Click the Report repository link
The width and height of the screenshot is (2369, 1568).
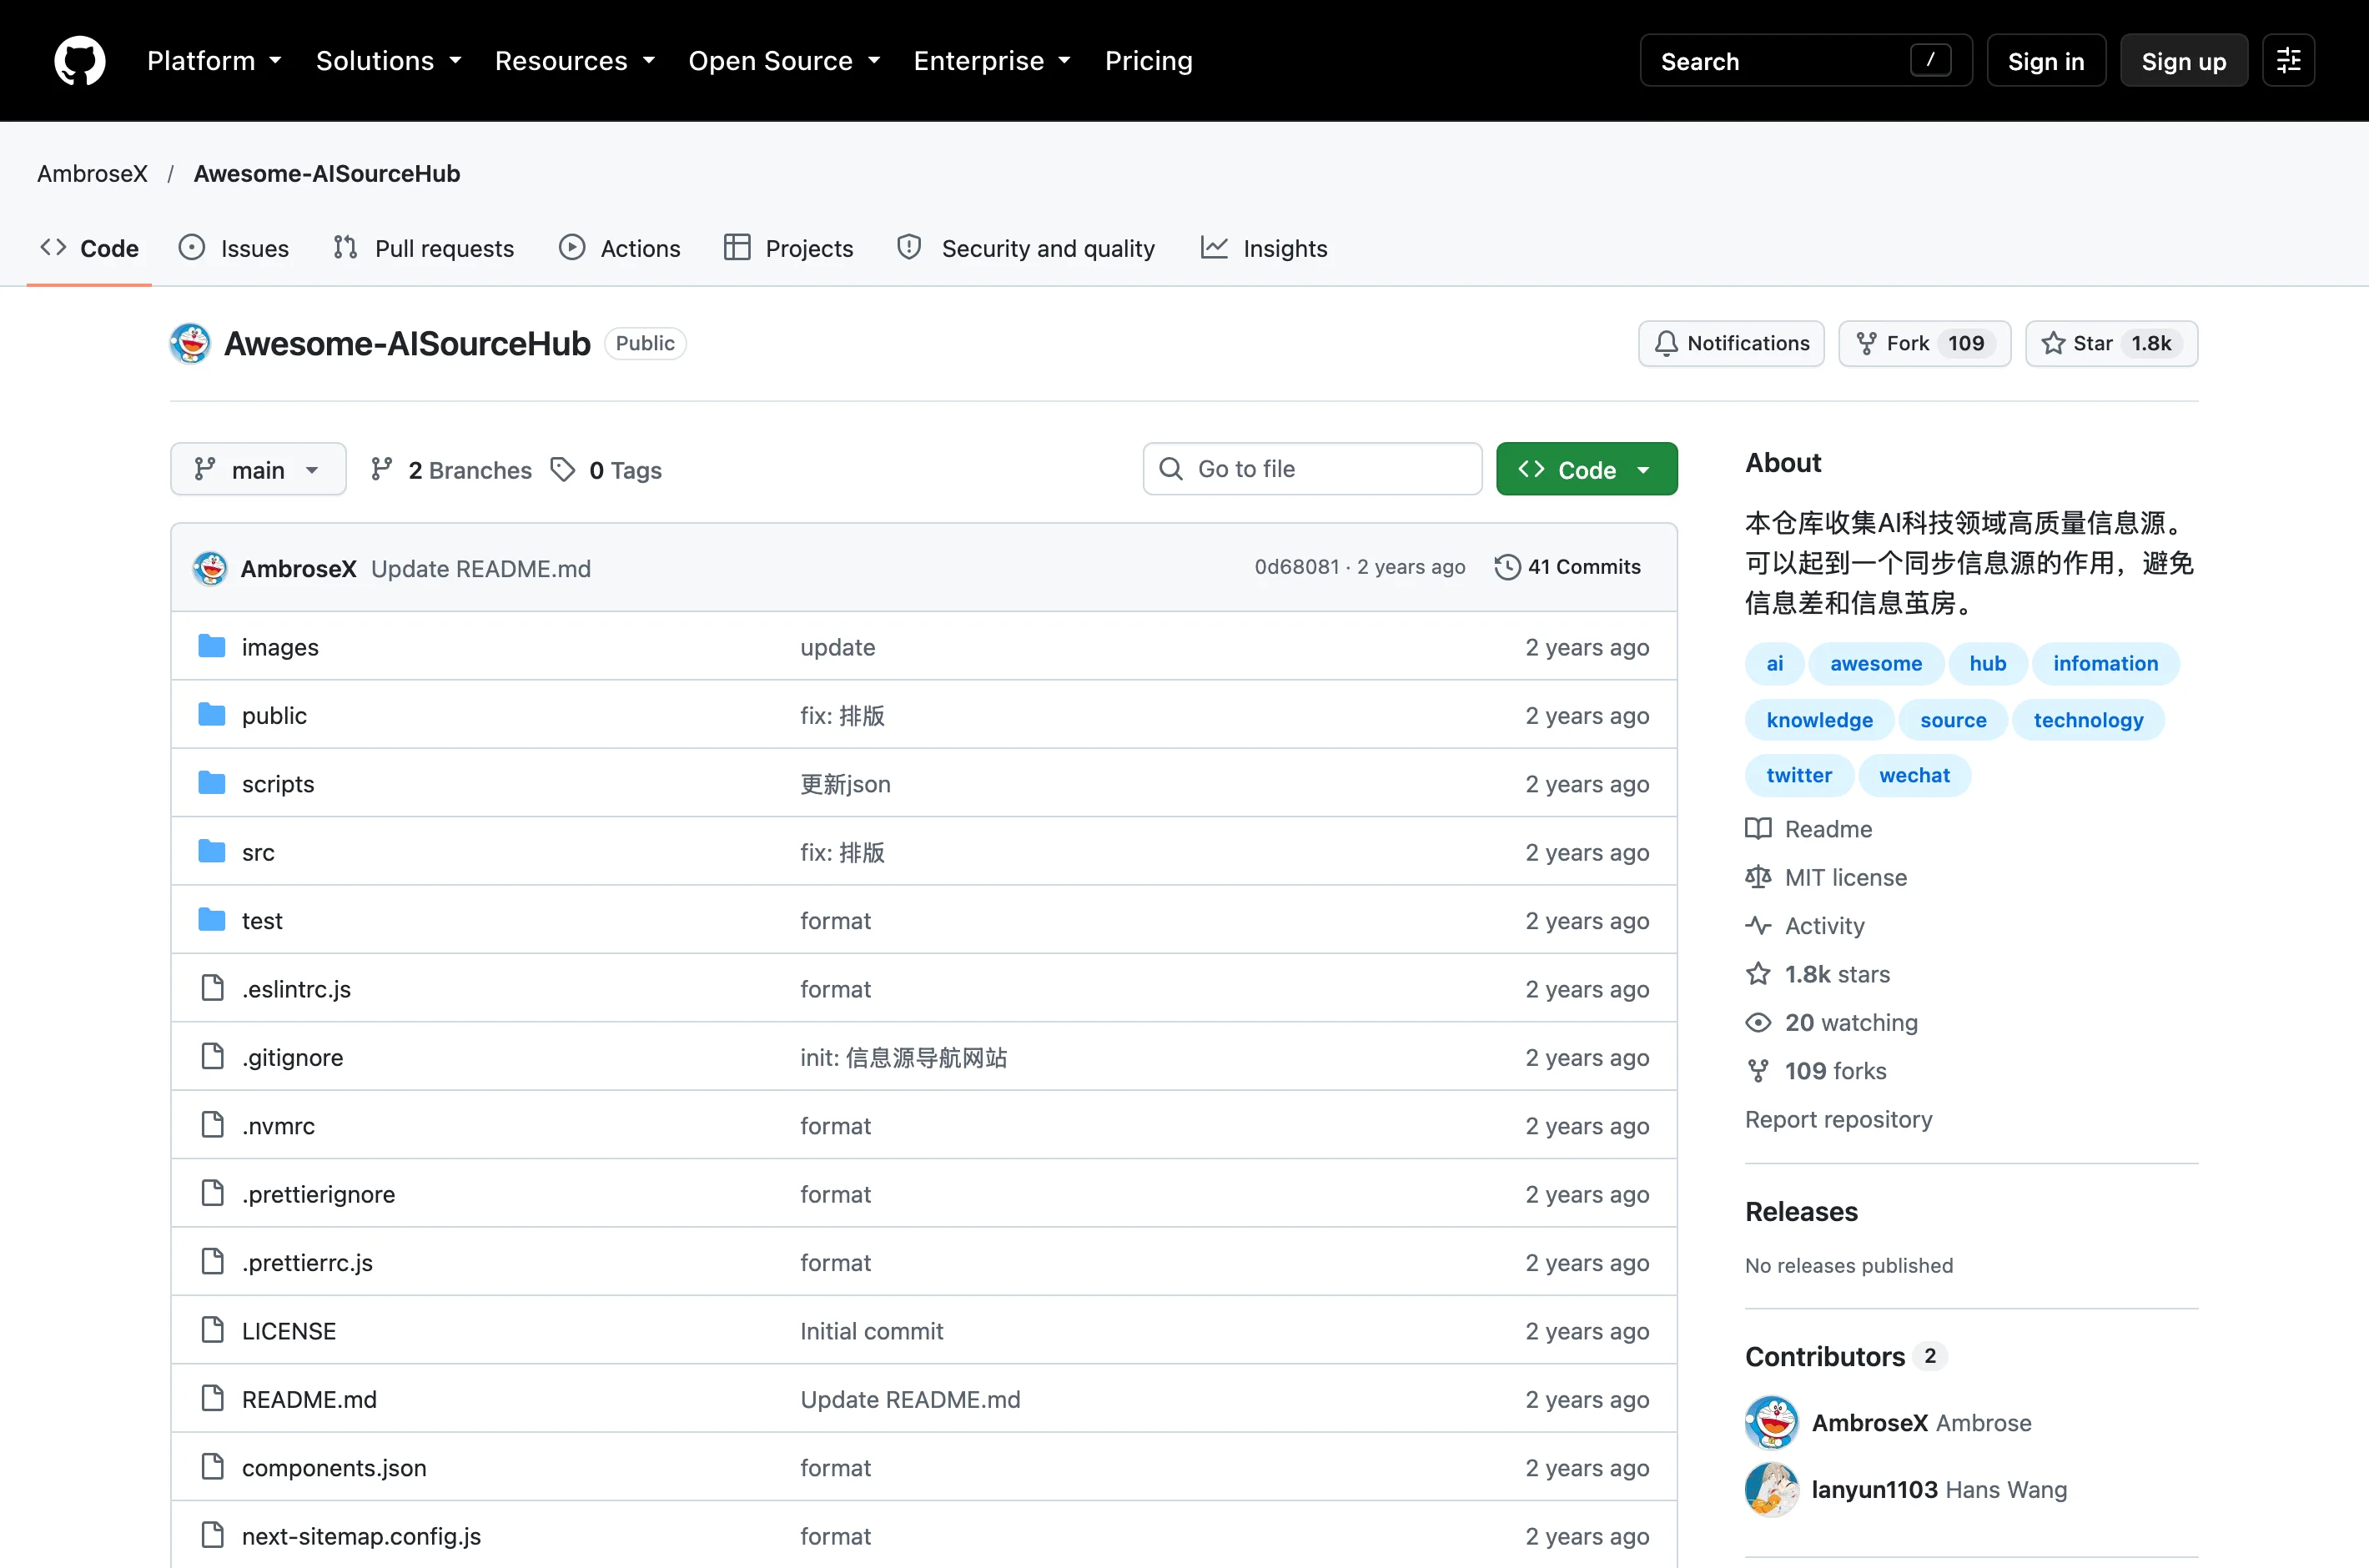(x=1838, y=1119)
